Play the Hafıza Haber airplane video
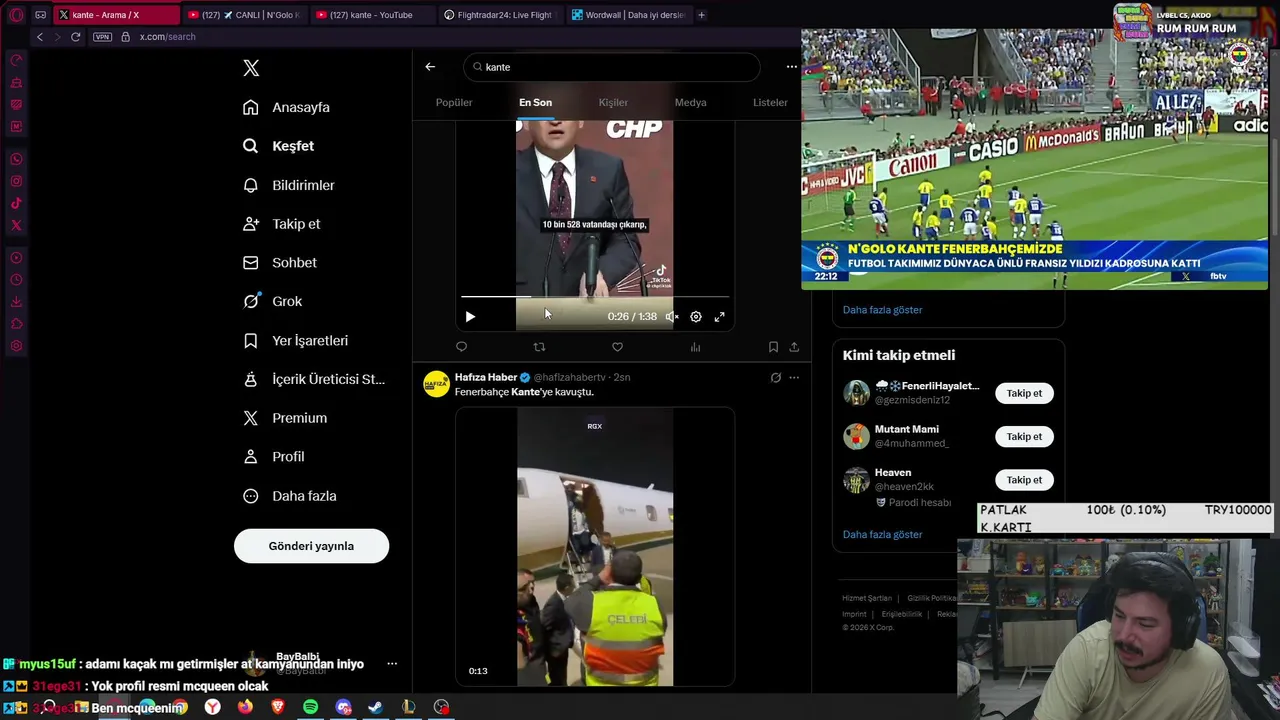 [x=595, y=547]
